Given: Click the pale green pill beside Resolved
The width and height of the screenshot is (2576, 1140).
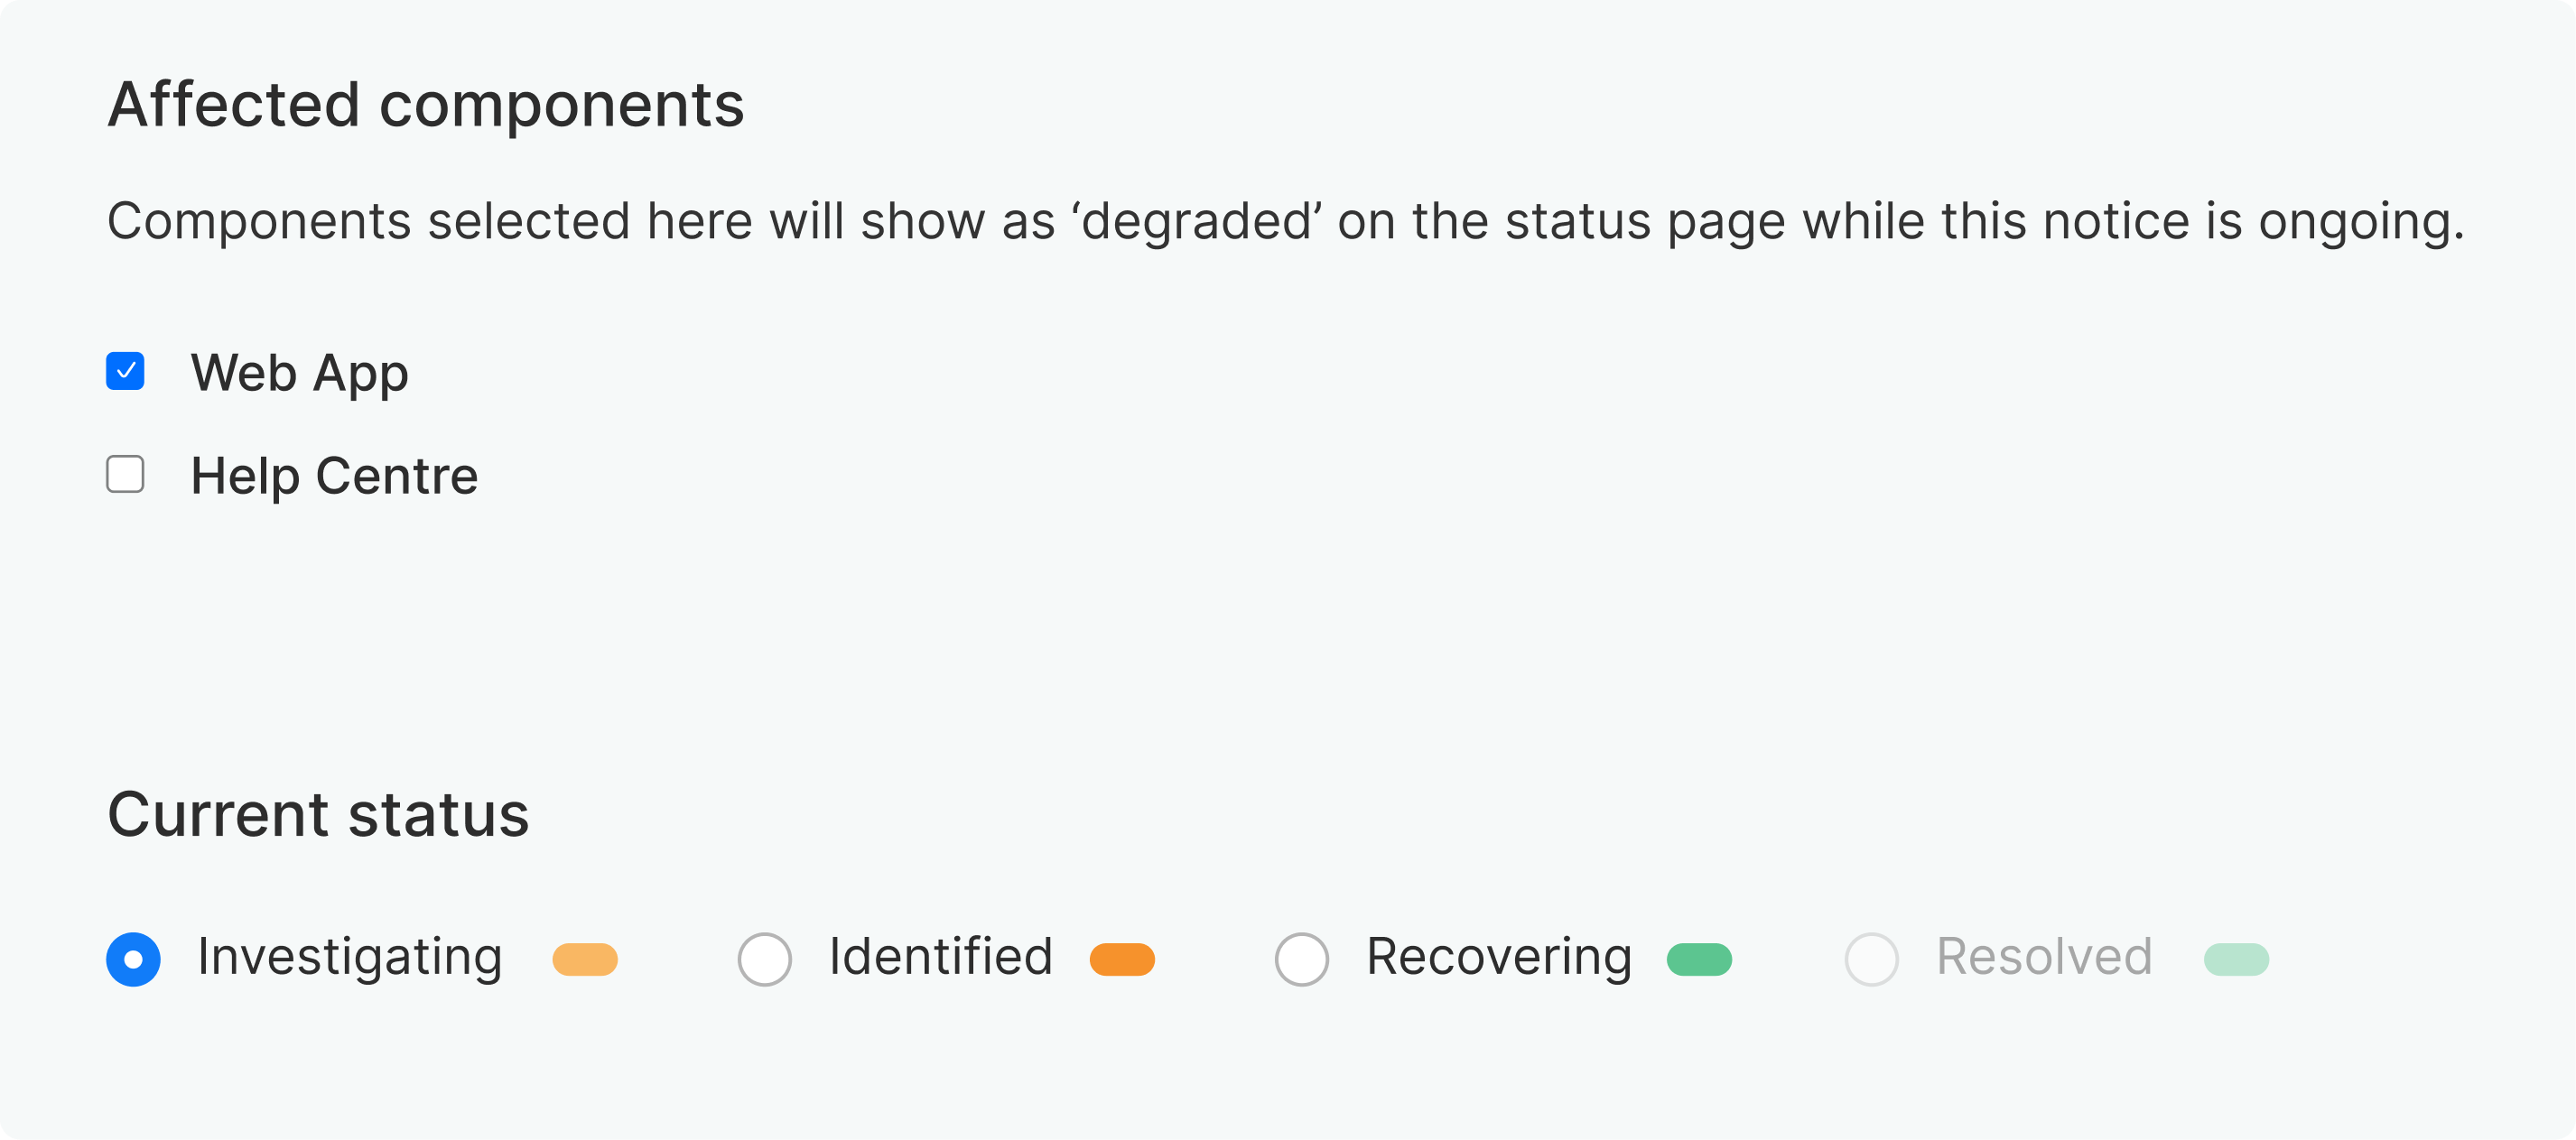Looking at the screenshot, I should (x=2236, y=958).
